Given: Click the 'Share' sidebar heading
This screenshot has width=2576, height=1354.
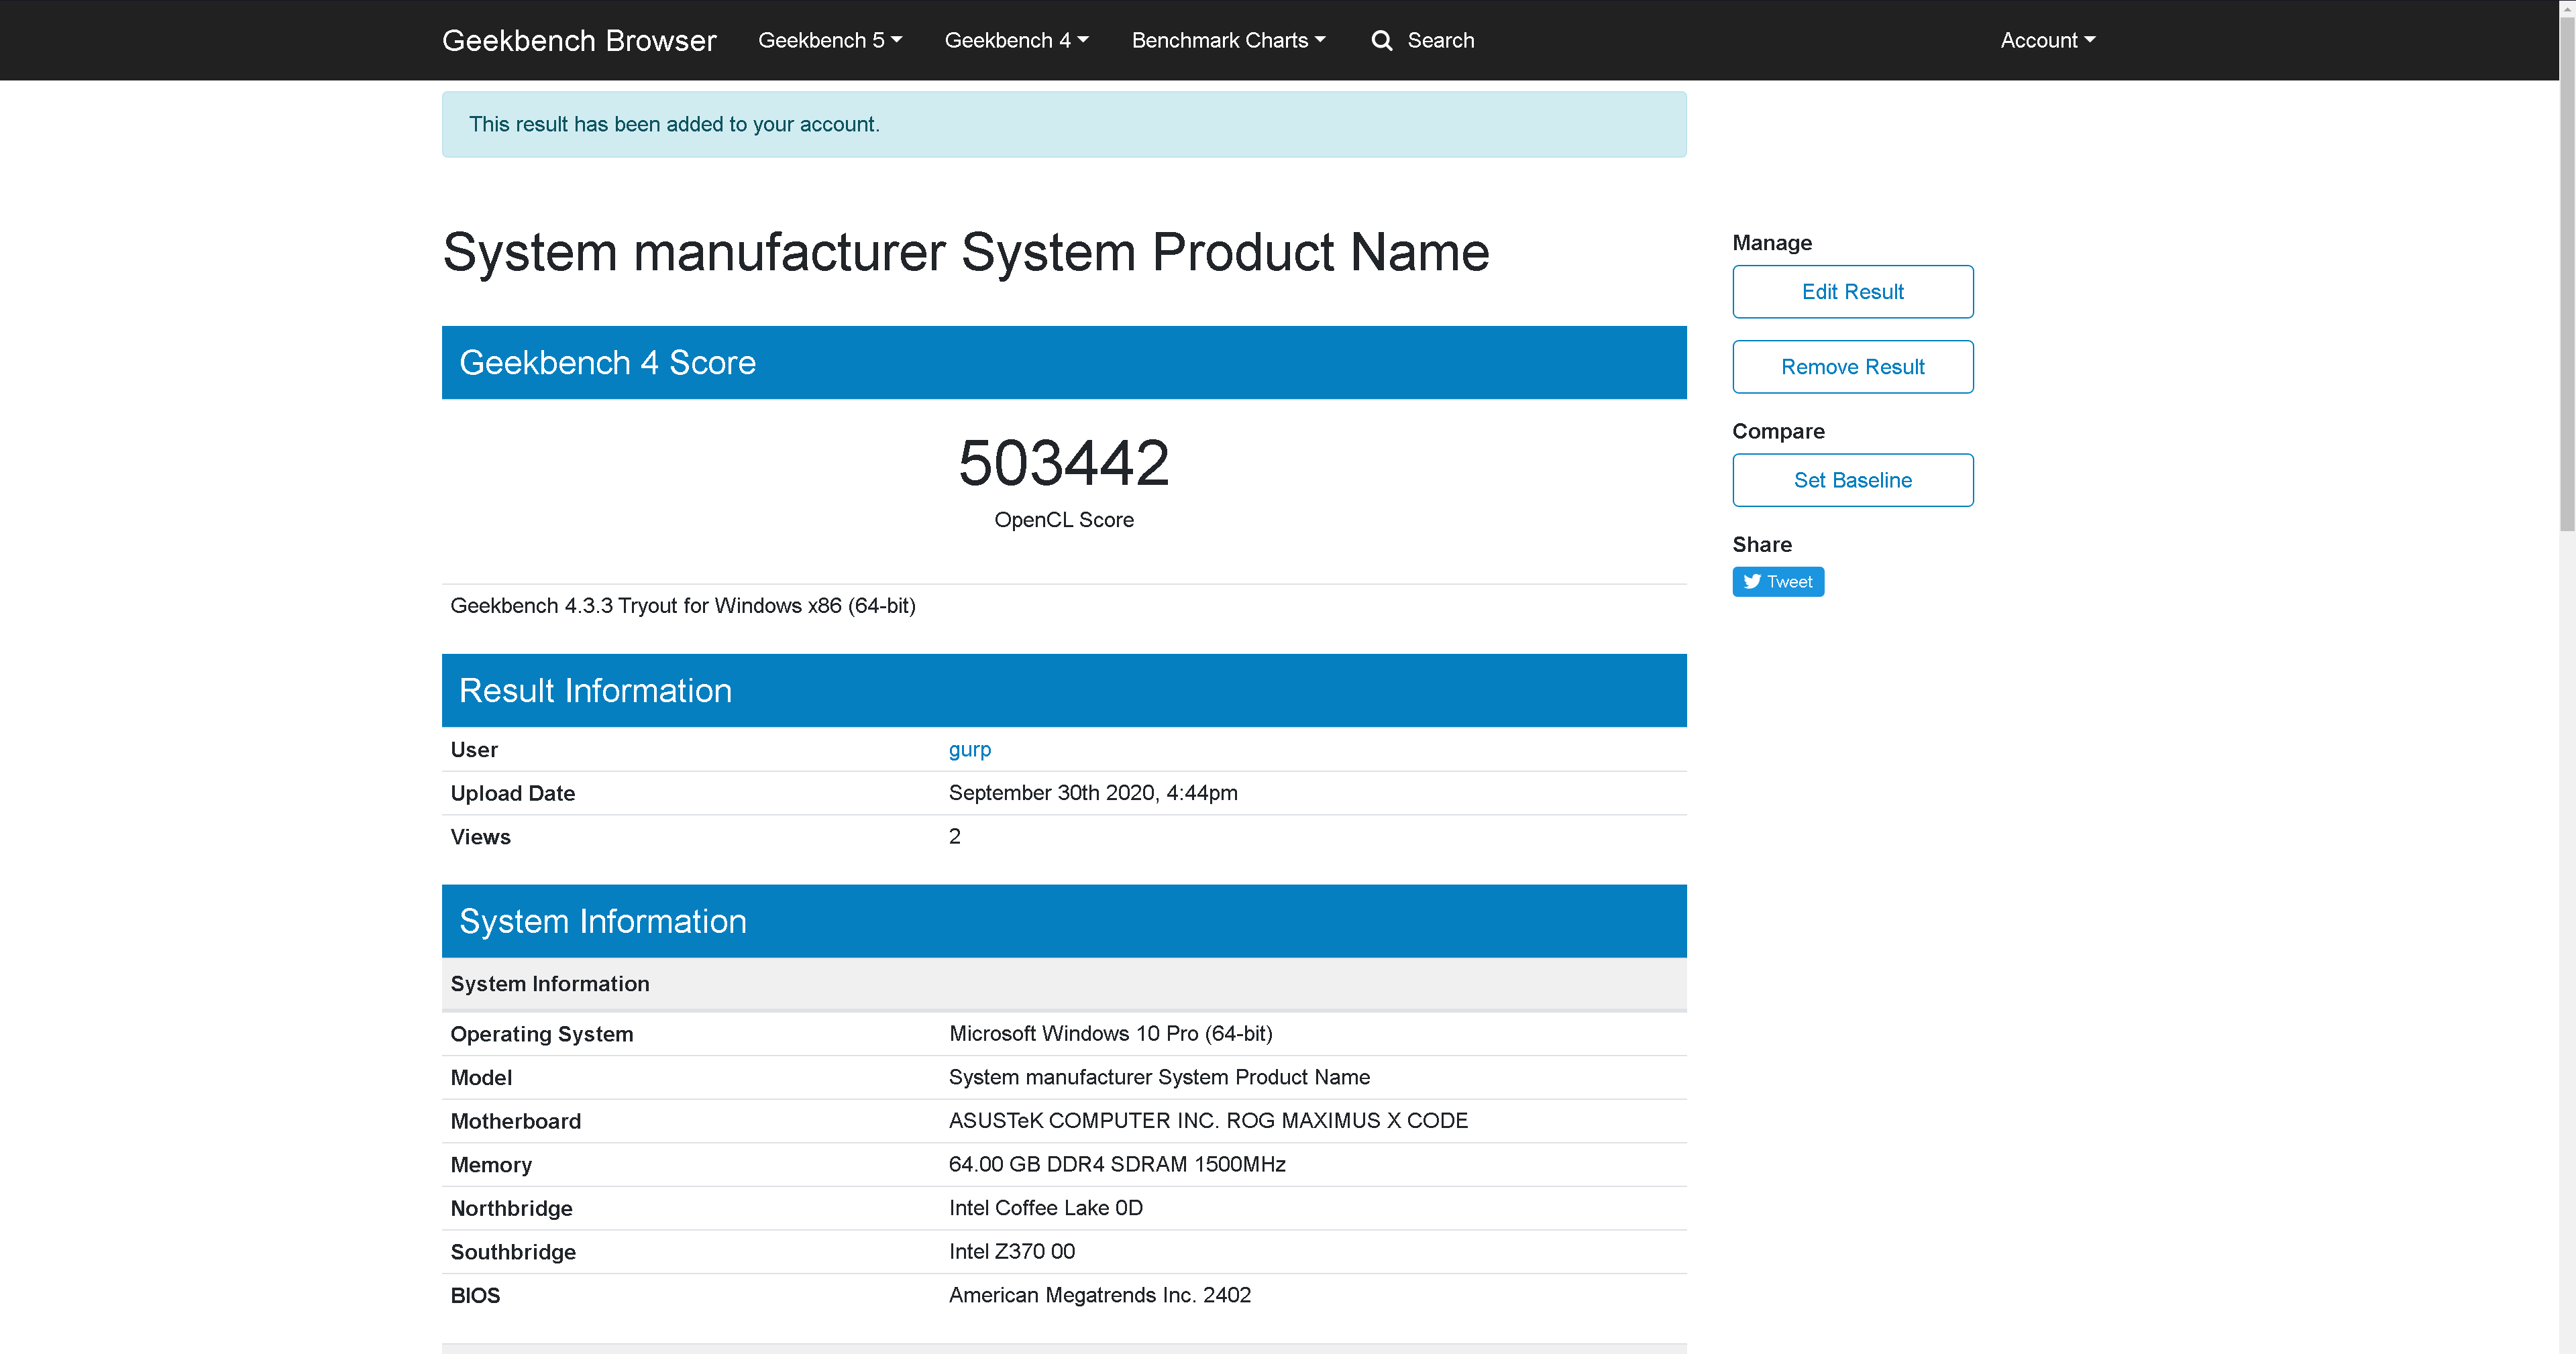Looking at the screenshot, I should (x=1762, y=545).
